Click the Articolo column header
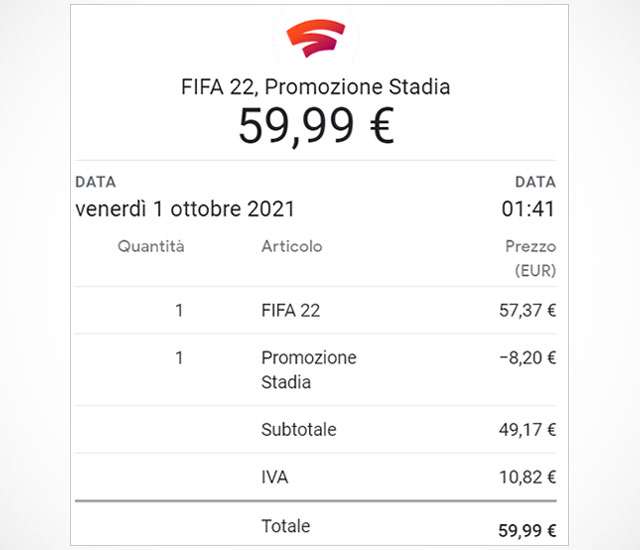 [291, 246]
